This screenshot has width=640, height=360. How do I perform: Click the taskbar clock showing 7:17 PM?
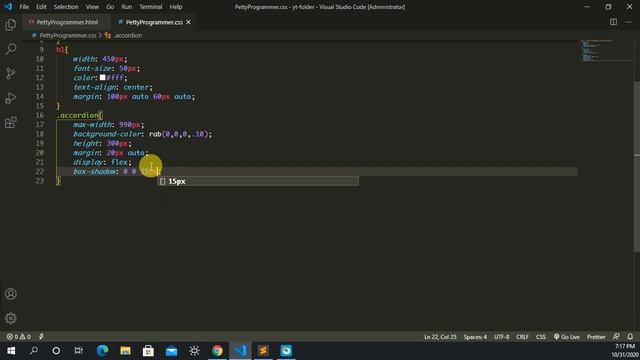click(x=624, y=346)
